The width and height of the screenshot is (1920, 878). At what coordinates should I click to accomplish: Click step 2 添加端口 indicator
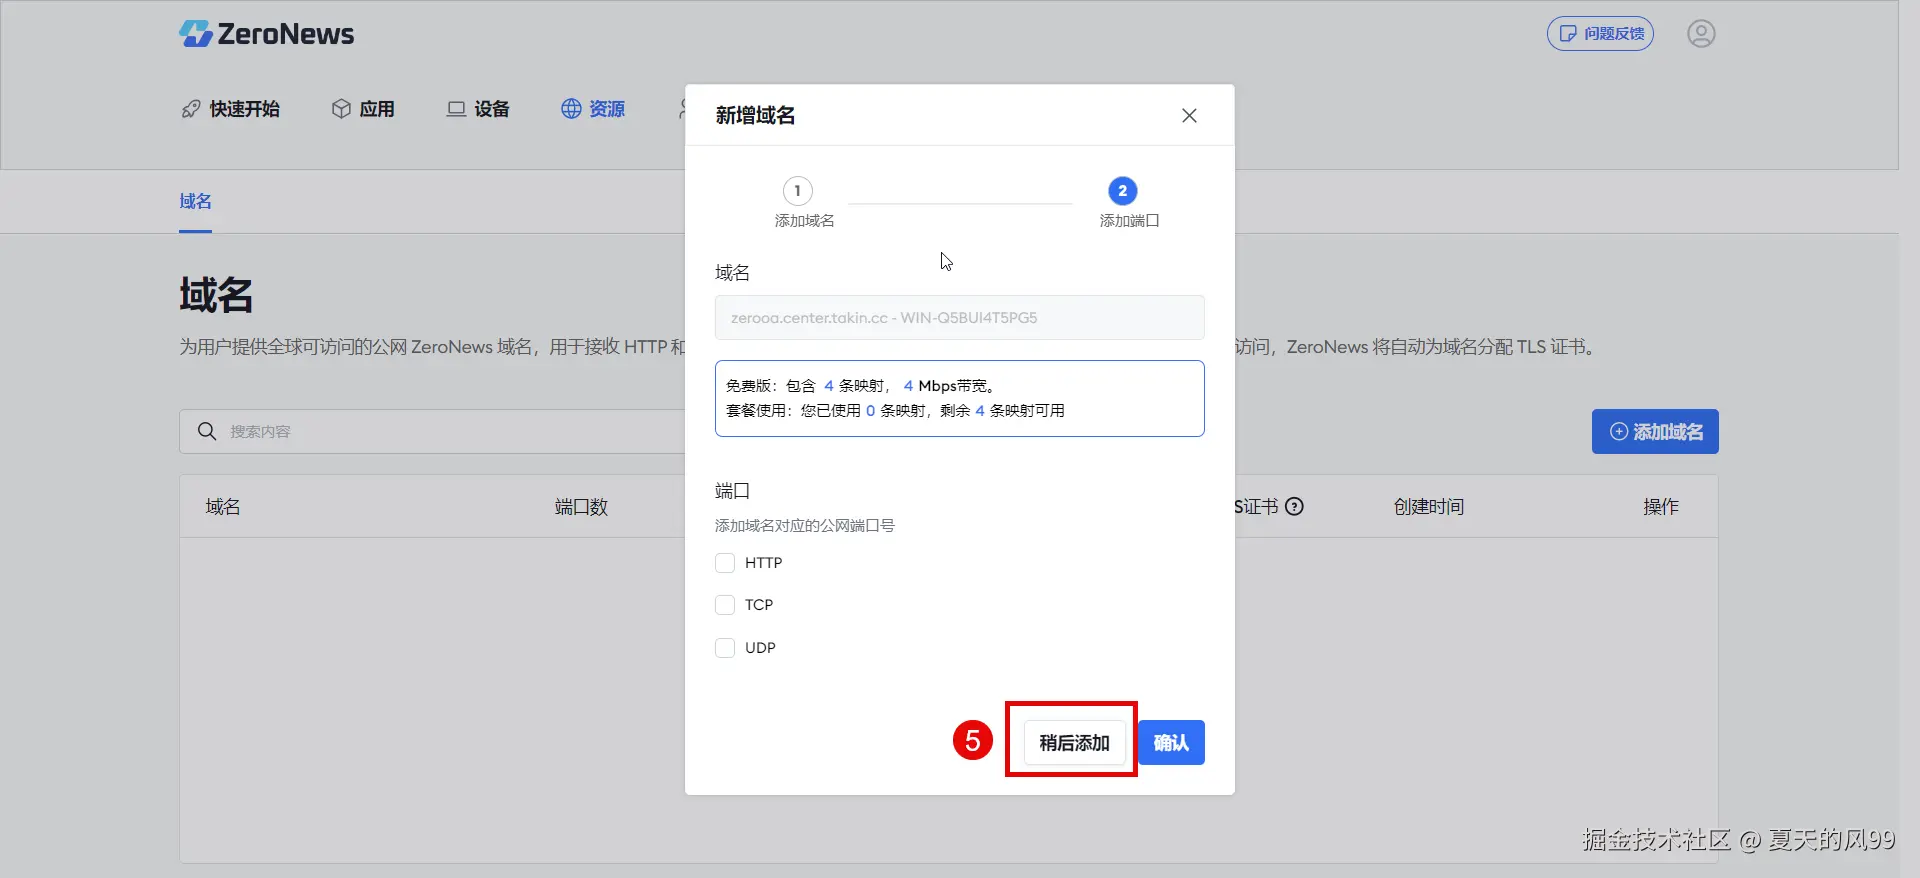pos(1129,202)
